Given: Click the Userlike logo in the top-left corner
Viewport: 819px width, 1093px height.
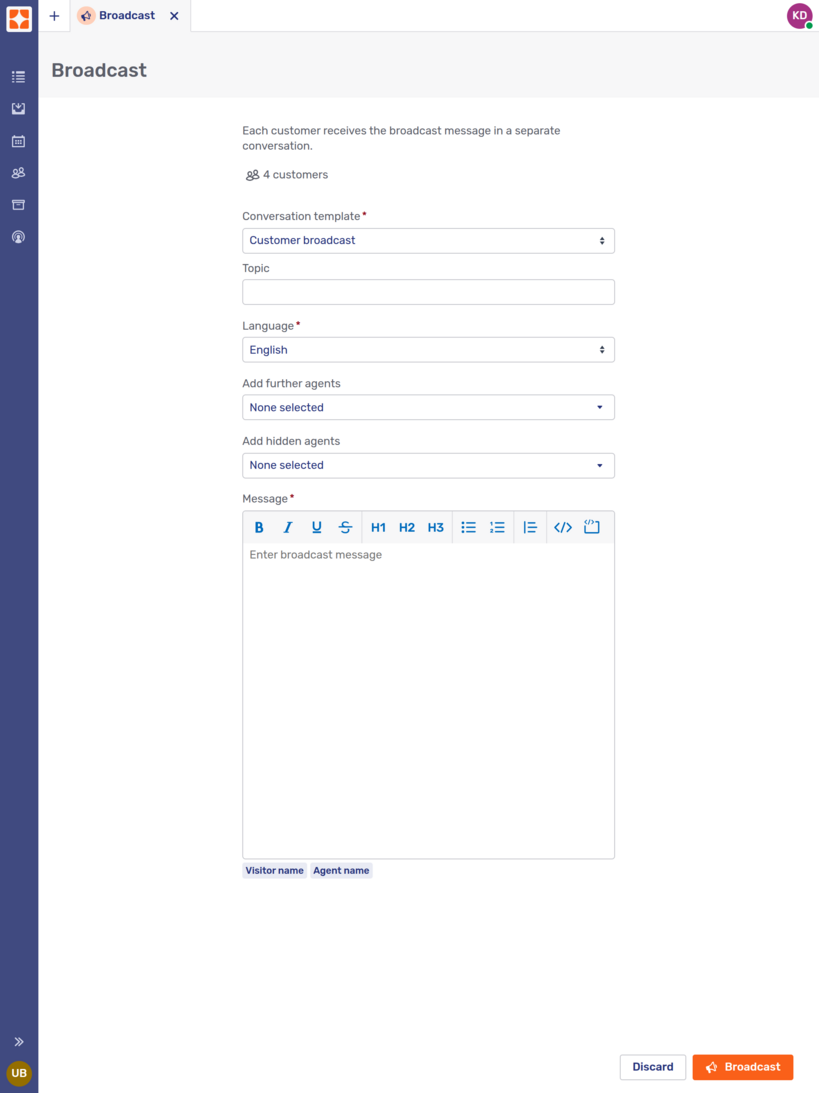Looking at the screenshot, I should 18,16.
